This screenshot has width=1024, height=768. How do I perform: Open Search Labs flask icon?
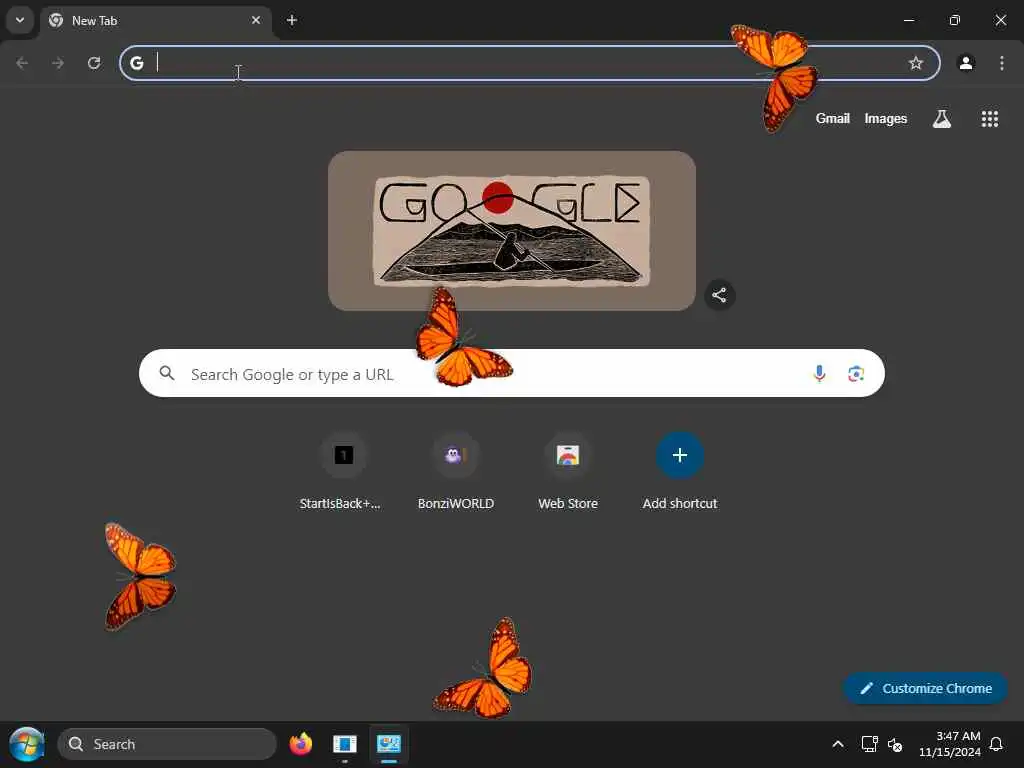click(x=942, y=119)
